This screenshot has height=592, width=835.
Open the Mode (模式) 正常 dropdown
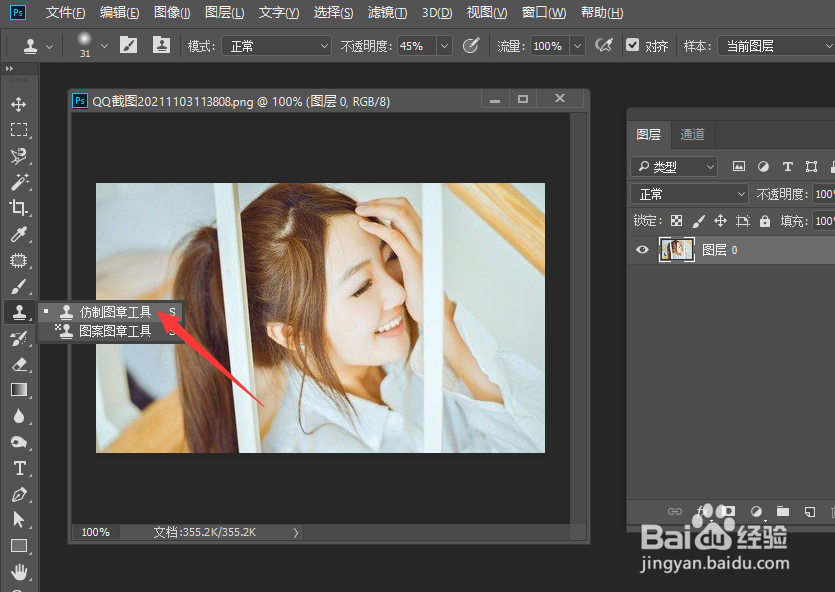pos(276,46)
